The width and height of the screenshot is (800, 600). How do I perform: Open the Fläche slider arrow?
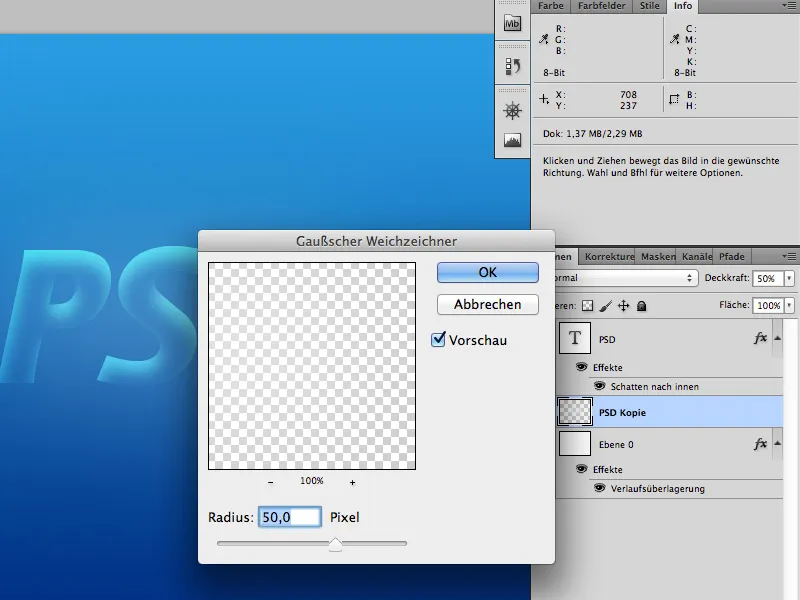pyautogui.click(x=789, y=305)
